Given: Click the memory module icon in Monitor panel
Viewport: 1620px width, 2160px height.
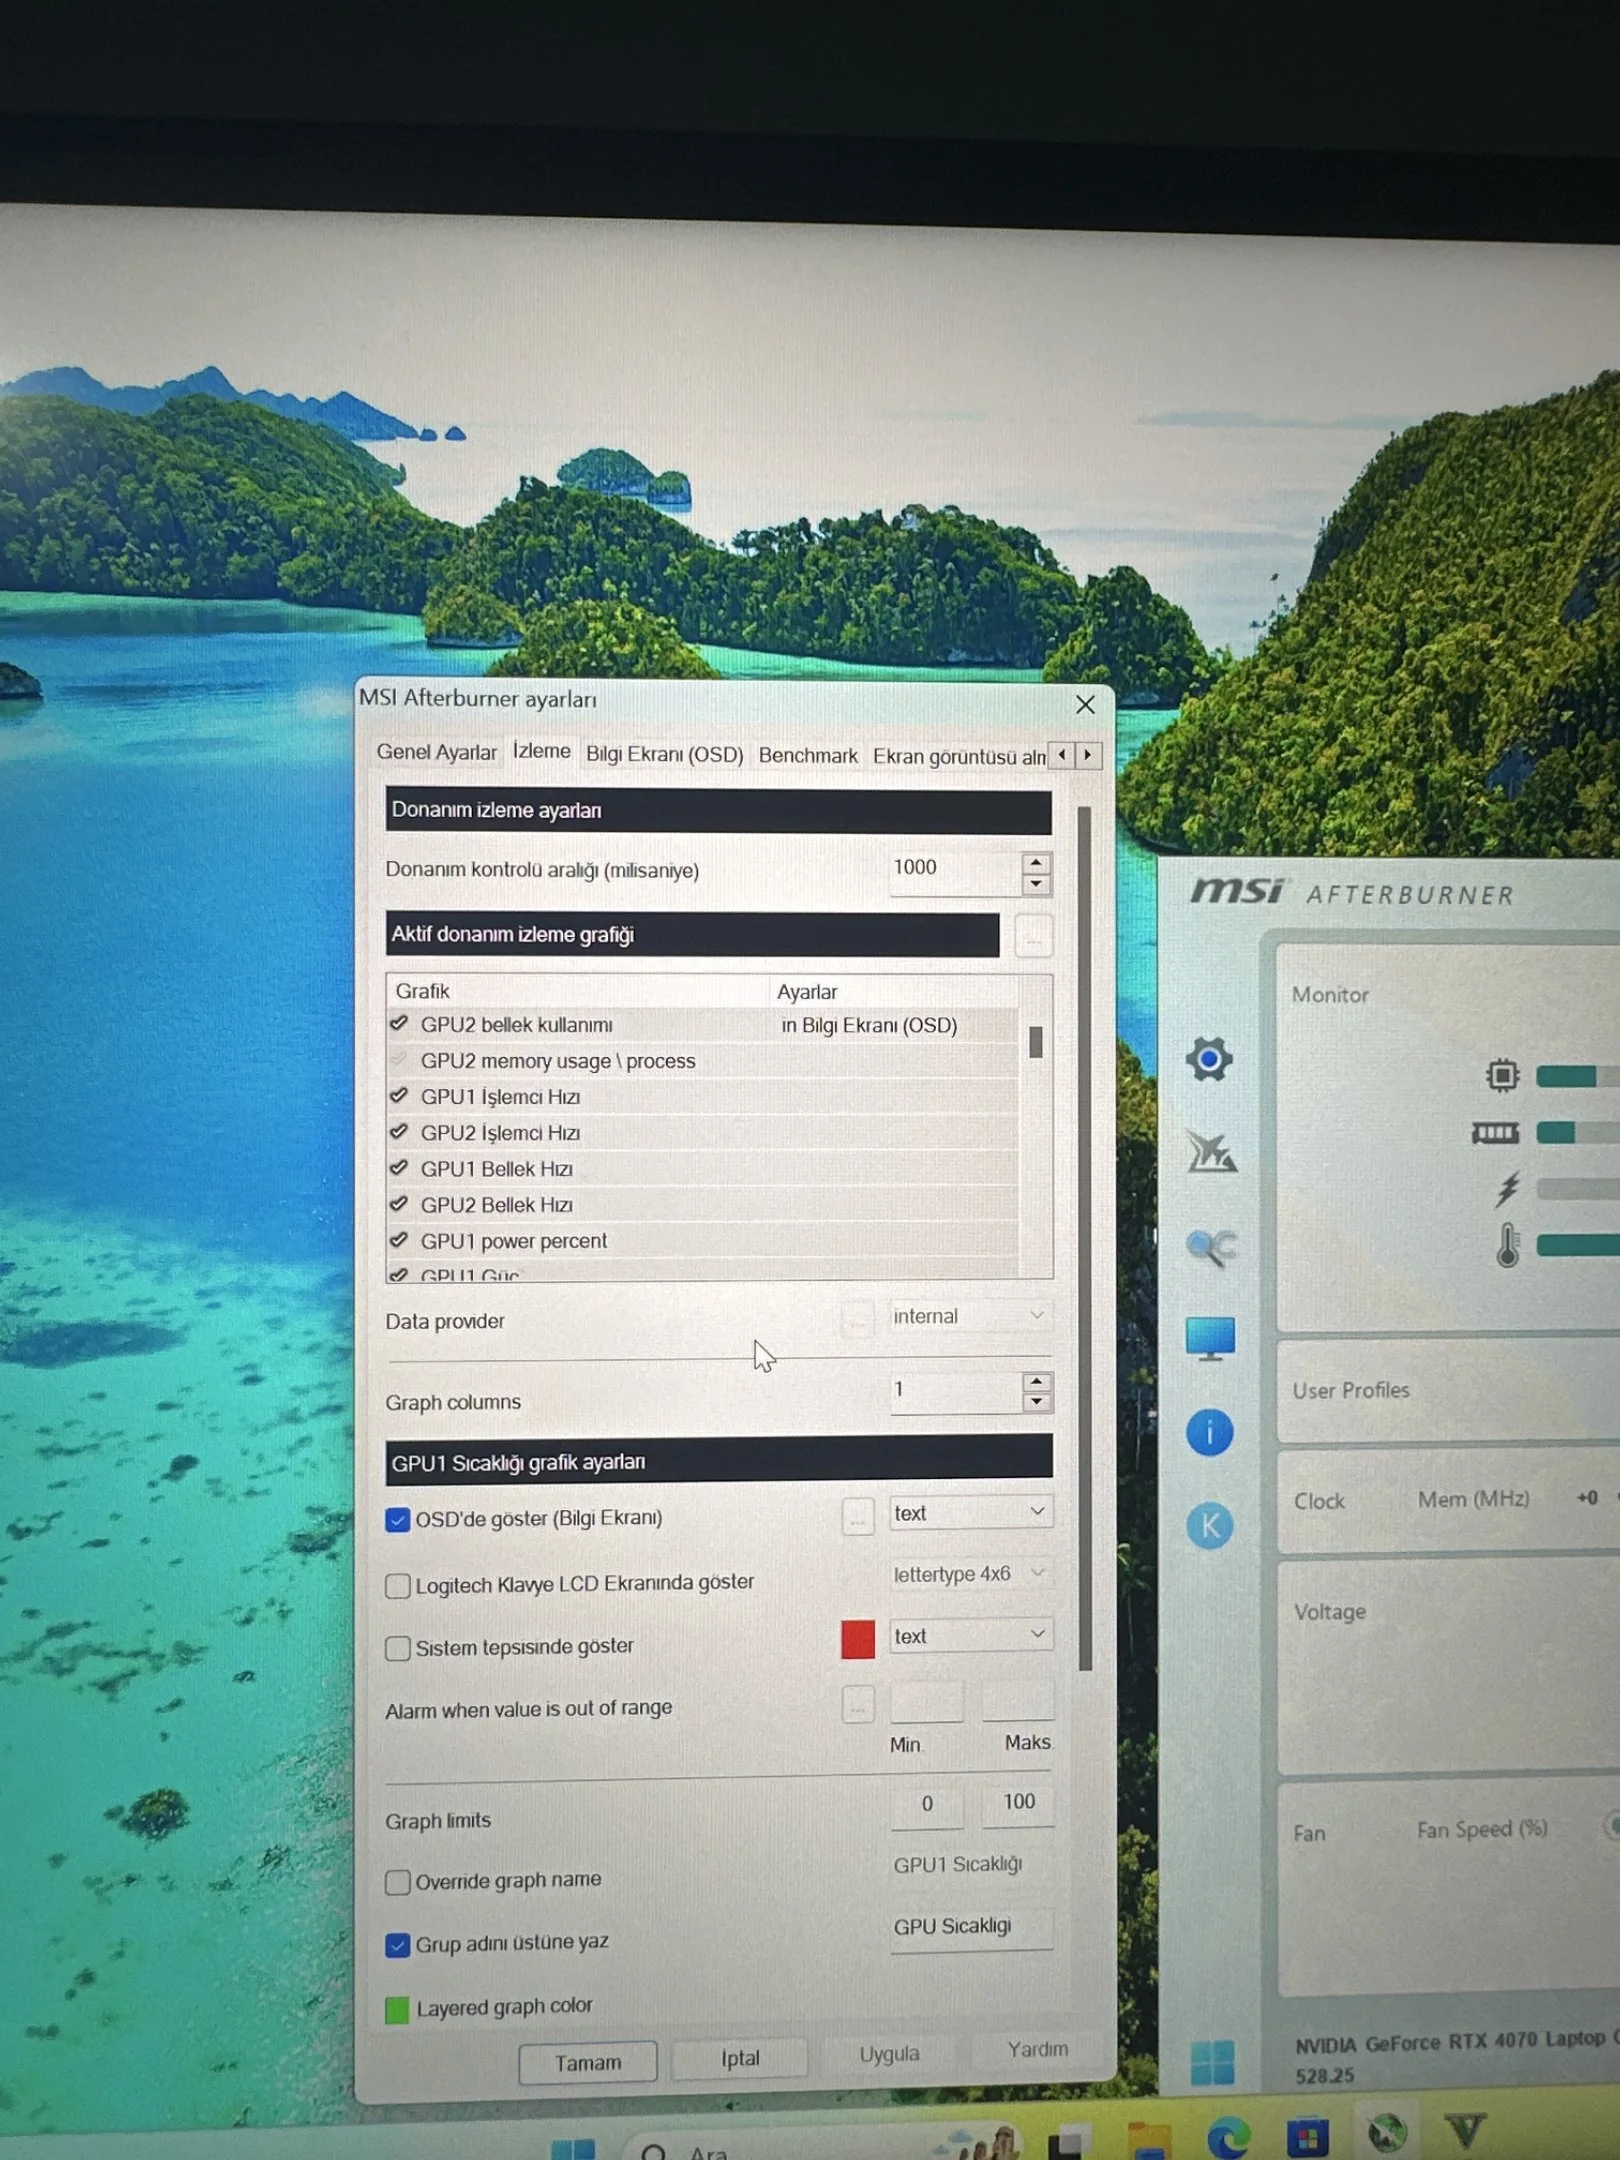Looking at the screenshot, I should [x=1495, y=1133].
